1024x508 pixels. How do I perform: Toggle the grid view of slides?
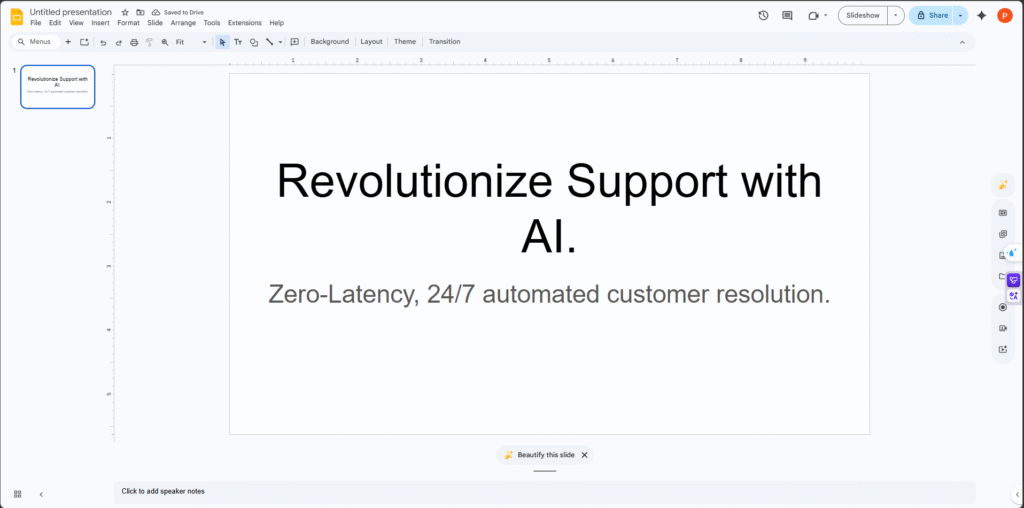pyautogui.click(x=17, y=494)
